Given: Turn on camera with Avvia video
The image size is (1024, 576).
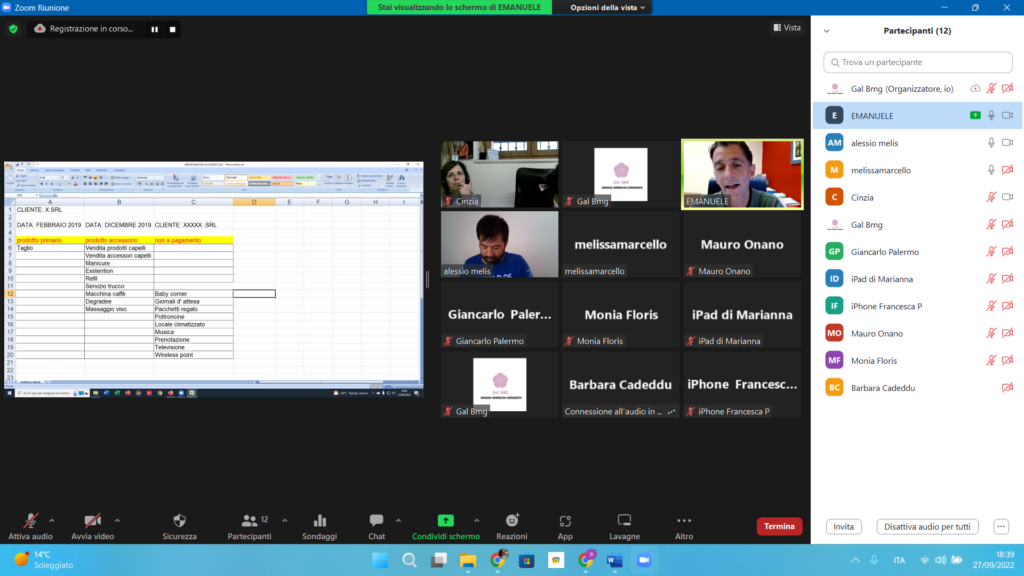Looking at the screenshot, I should pyautogui.click(x=92, y=521).
